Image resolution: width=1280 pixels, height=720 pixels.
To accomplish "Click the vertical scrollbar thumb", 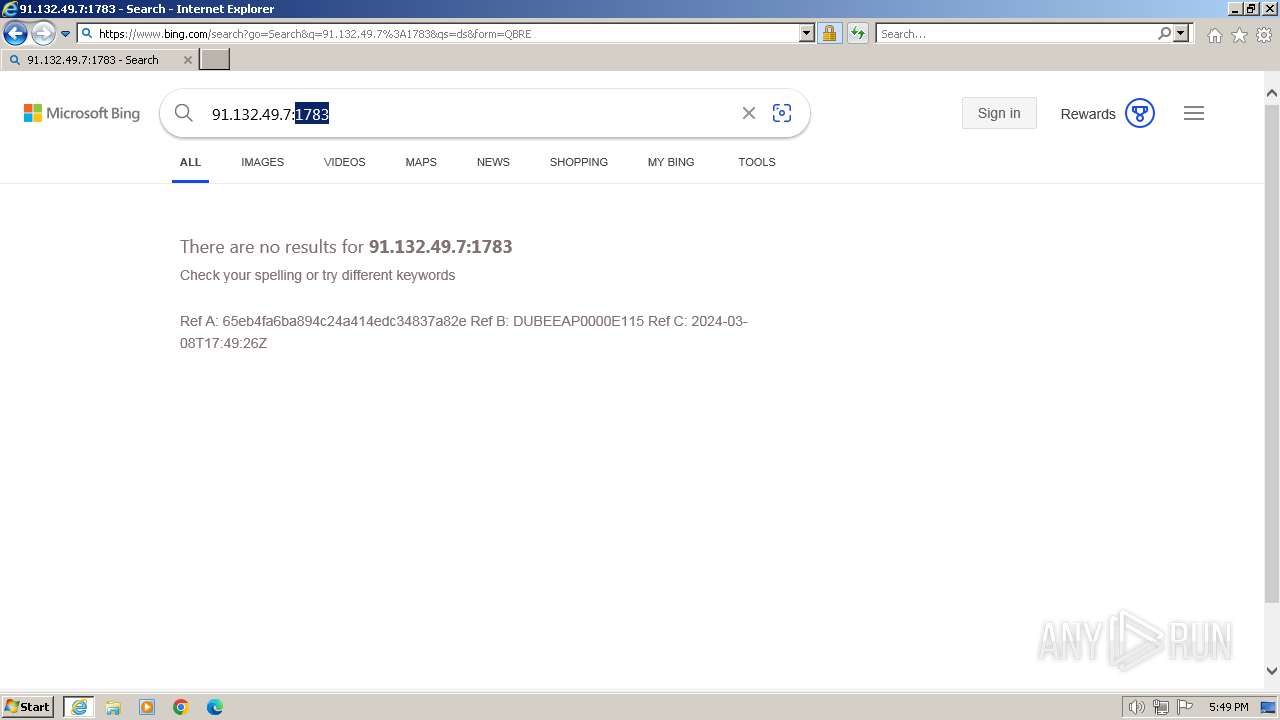I will 1272,353.
